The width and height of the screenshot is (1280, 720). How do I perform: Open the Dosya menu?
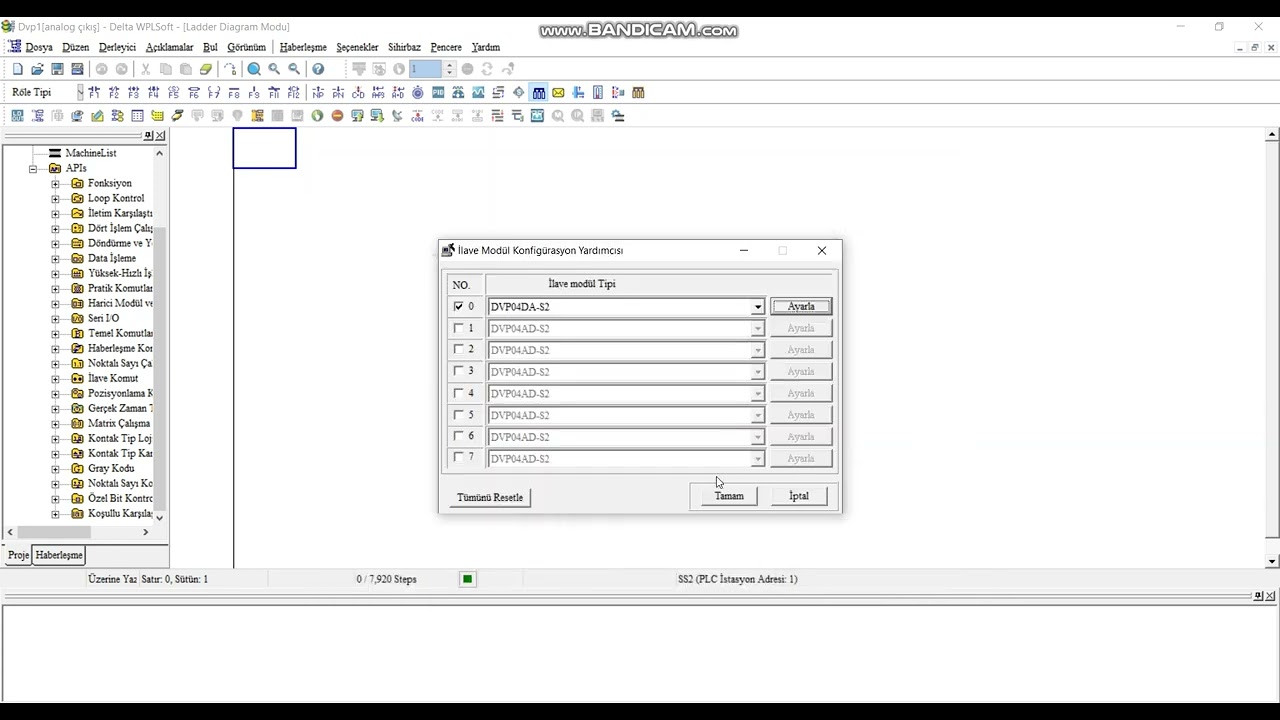click(x=38, y=47)
